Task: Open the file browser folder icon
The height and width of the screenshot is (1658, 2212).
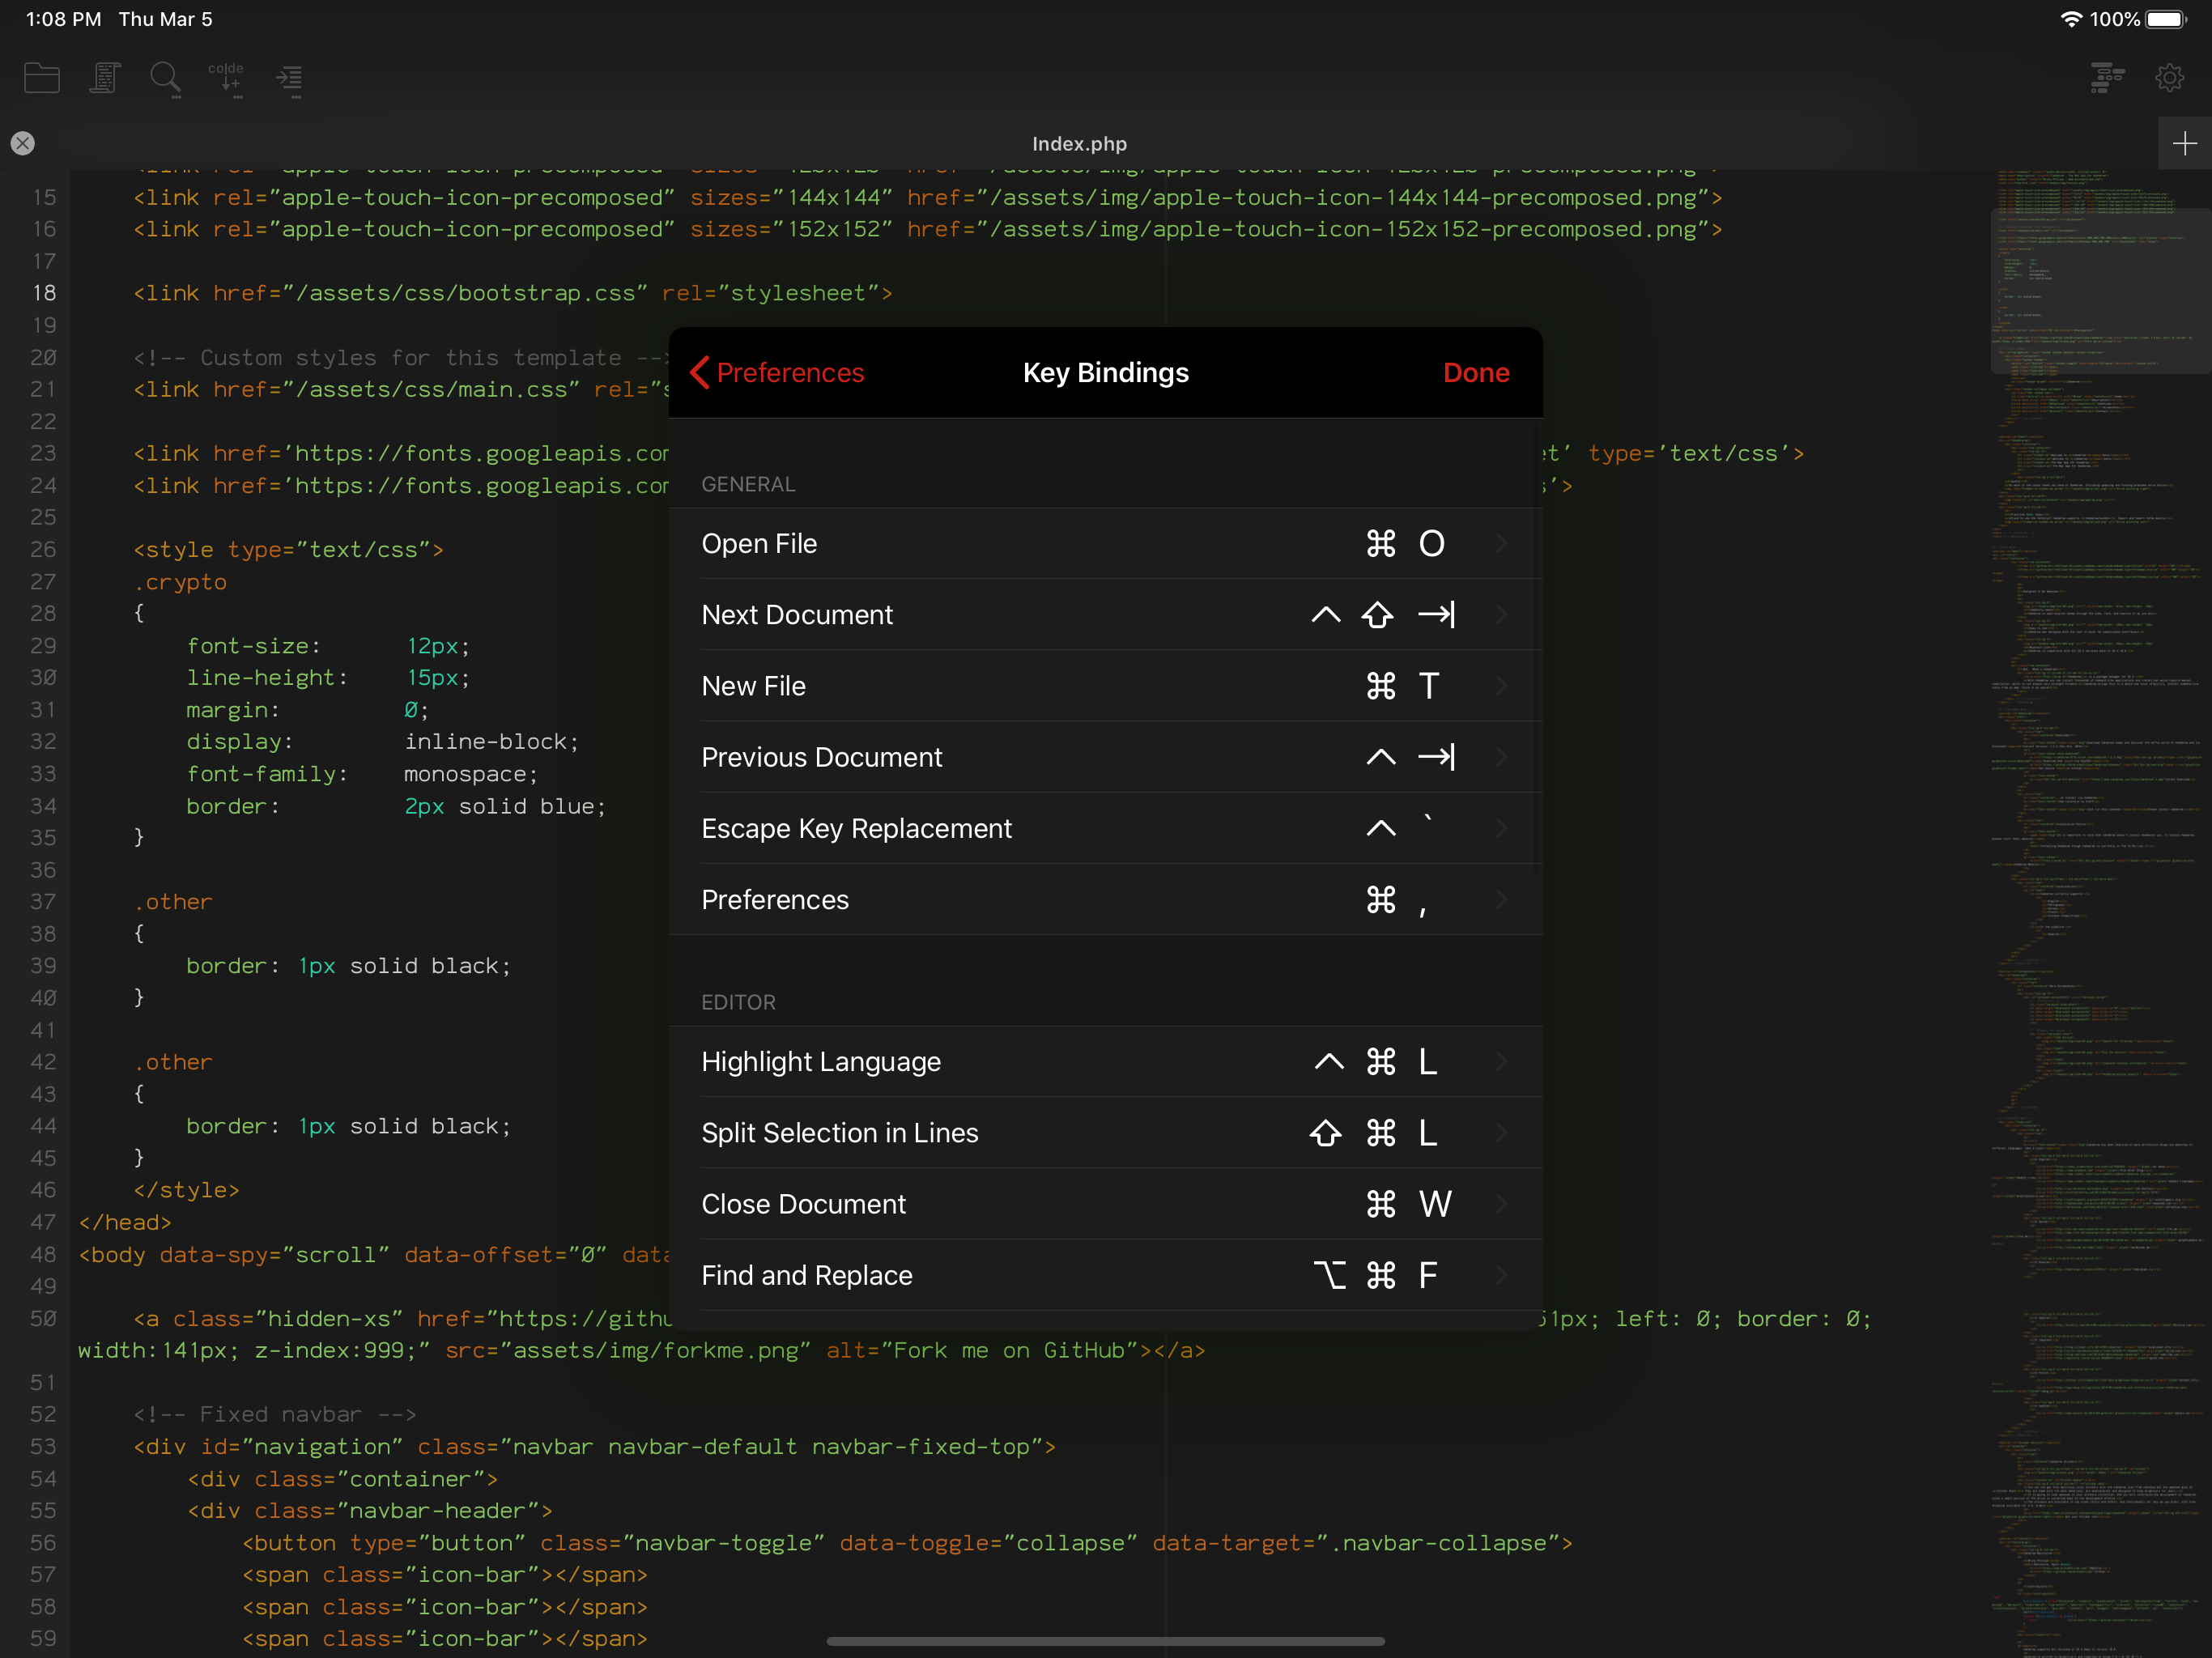Action: click(x=41, y=78)
